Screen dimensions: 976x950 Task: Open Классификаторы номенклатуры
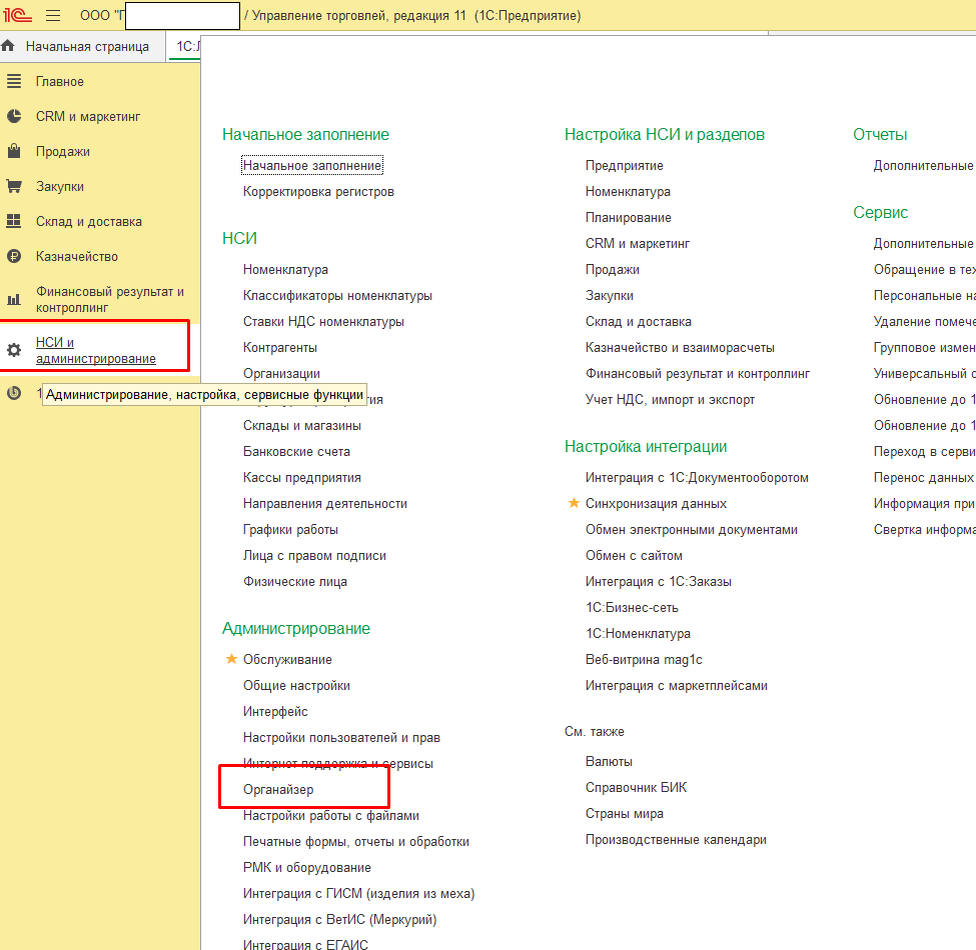coord(337,296)
